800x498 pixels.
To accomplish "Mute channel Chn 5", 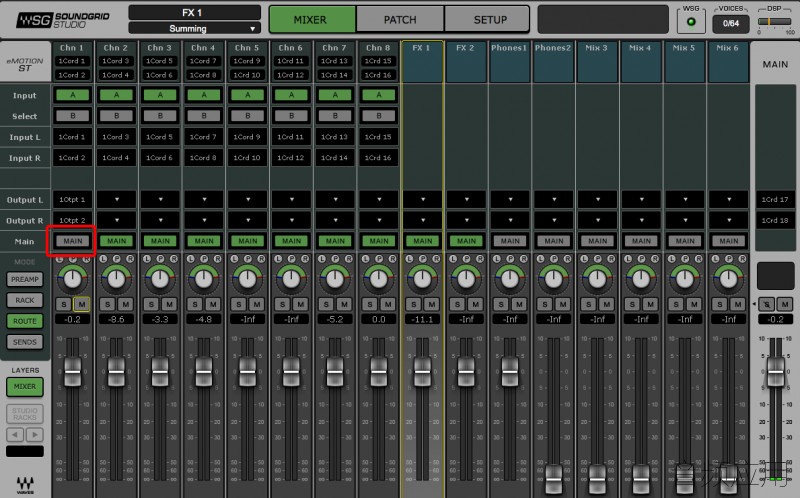I will (257, 305).
